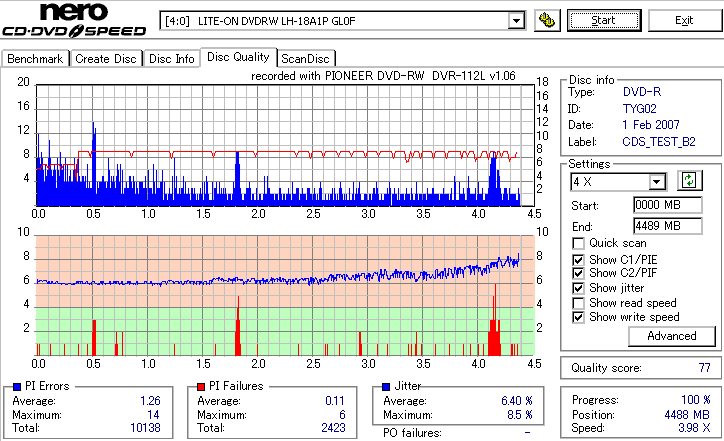
Task: Enable the Quick scan checkbox
Action: pos(578,243)
